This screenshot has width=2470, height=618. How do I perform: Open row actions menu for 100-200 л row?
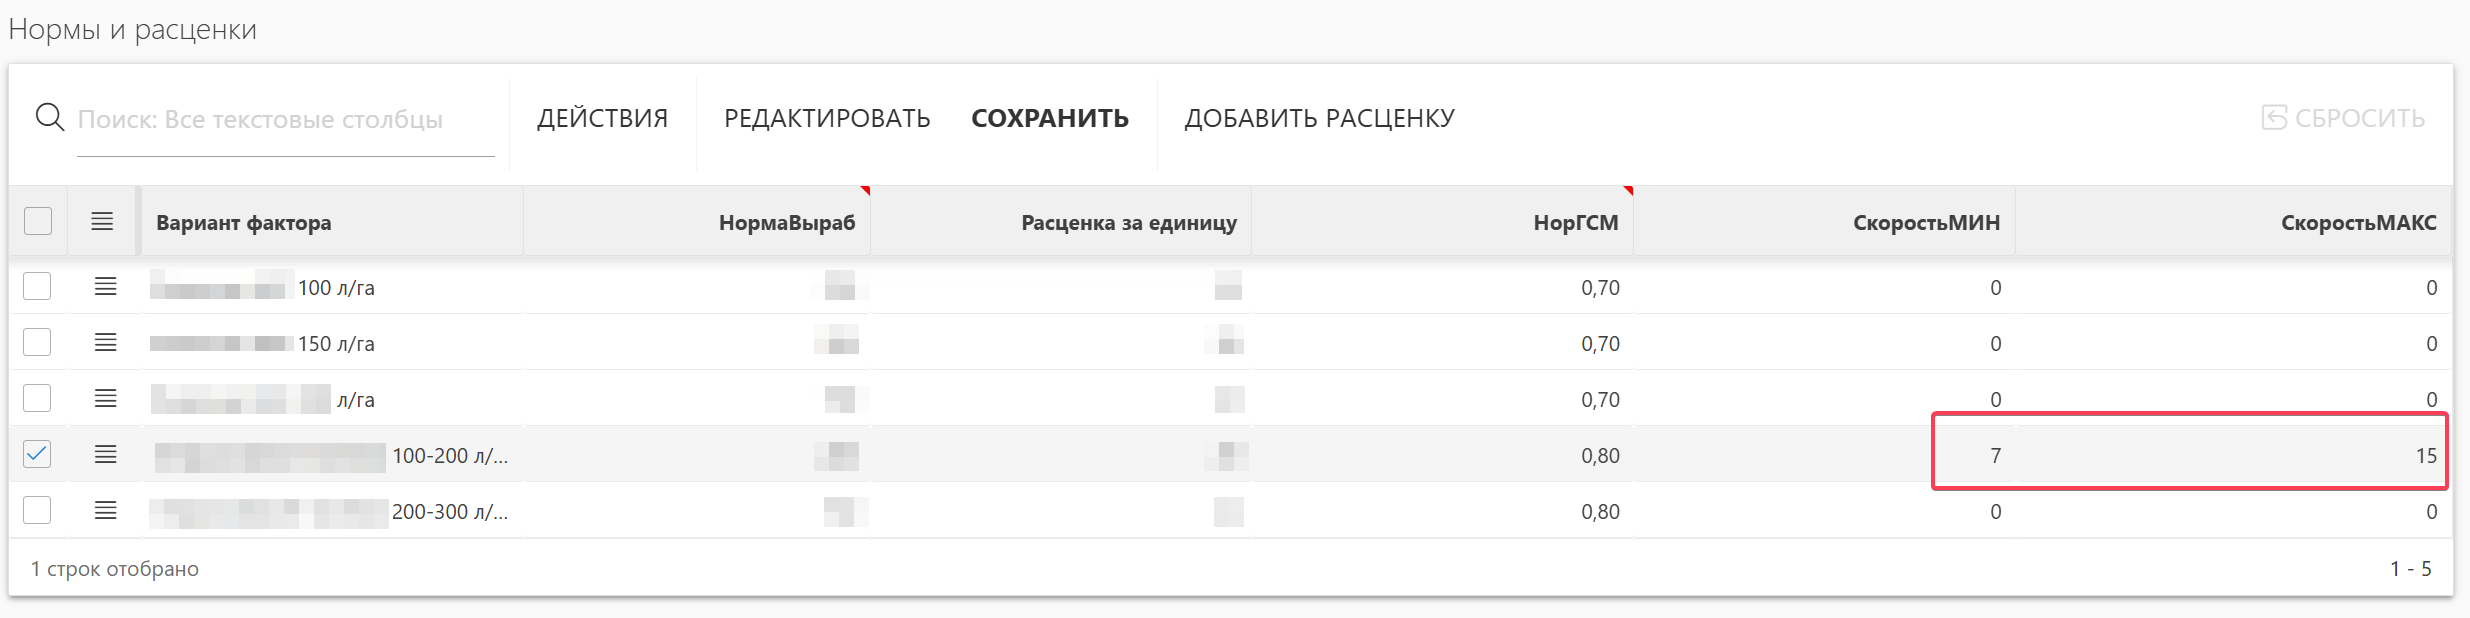[105, 455]
